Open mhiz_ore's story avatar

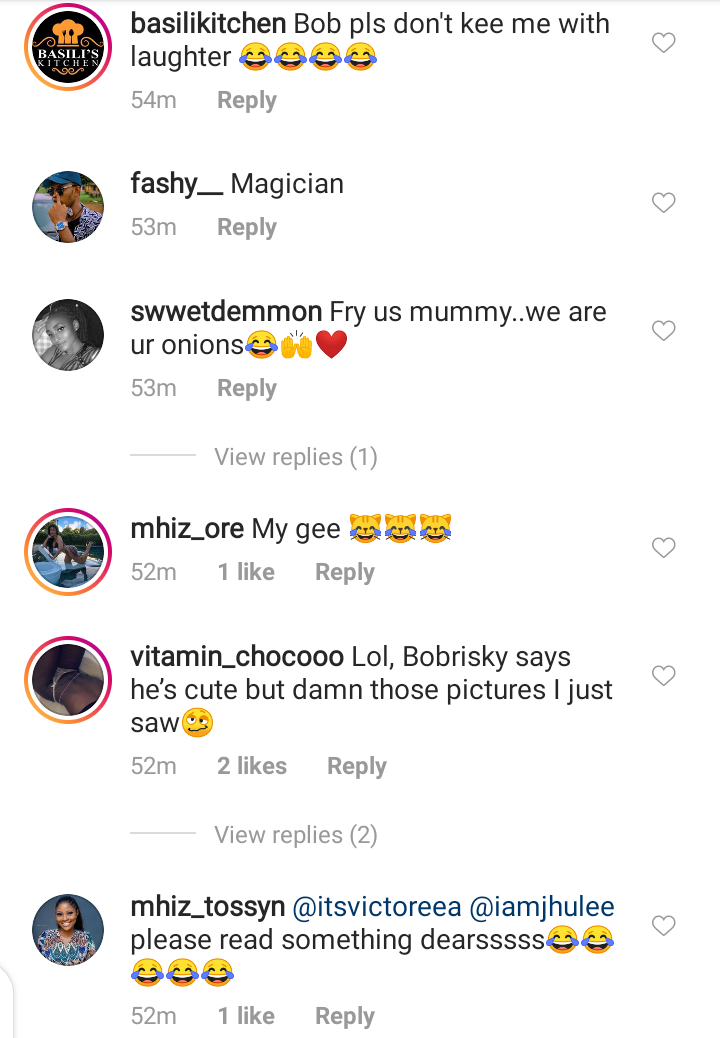click(x=68, y=552)
